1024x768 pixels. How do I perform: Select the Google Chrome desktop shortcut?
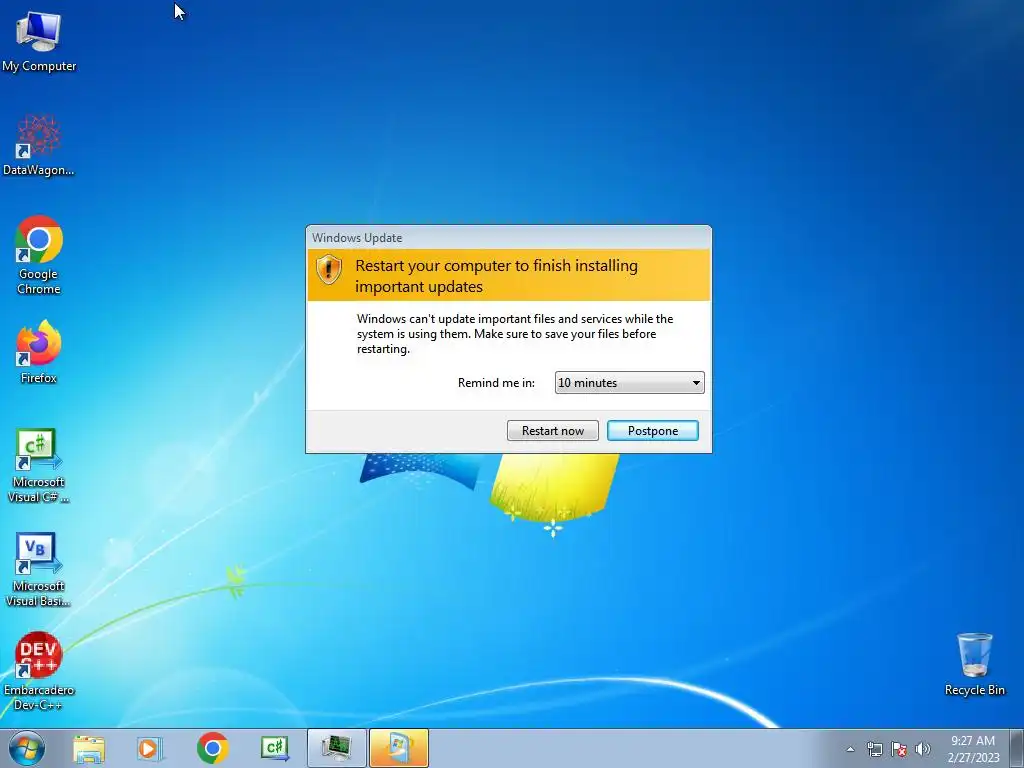click(39, 255)
